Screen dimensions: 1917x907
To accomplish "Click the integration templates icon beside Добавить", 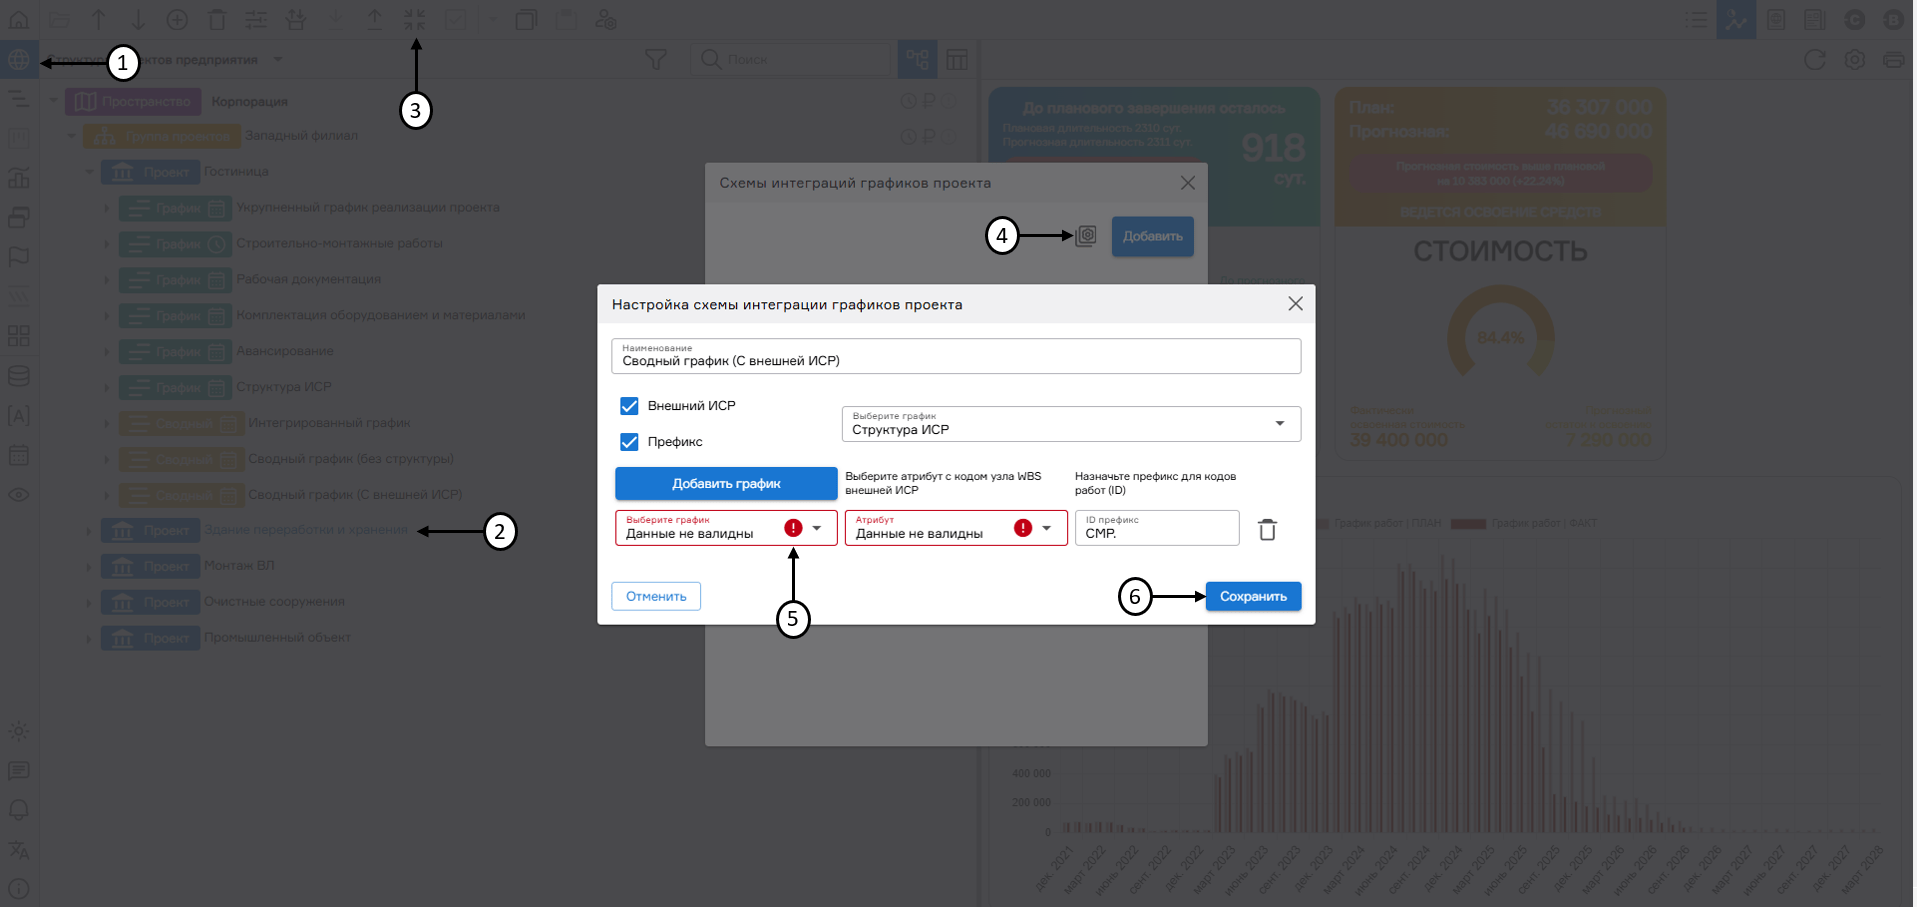I will tap(1086, 236).
